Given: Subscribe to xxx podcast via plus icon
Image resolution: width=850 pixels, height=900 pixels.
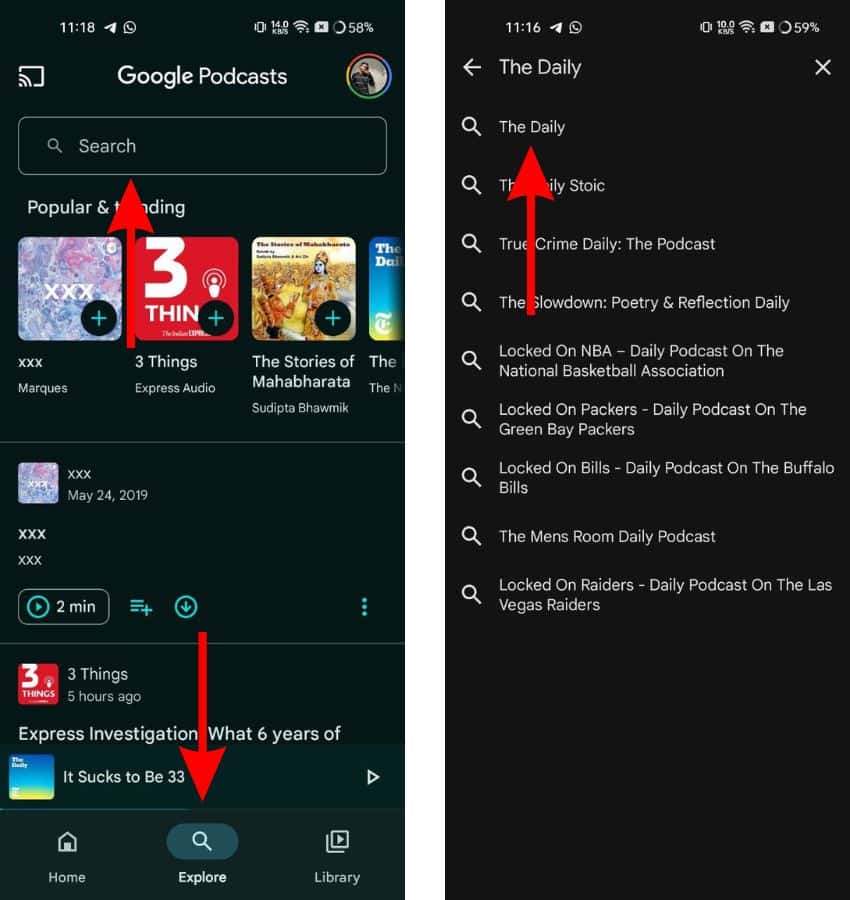Looking at the screenshot, I should tap(98, 318).
